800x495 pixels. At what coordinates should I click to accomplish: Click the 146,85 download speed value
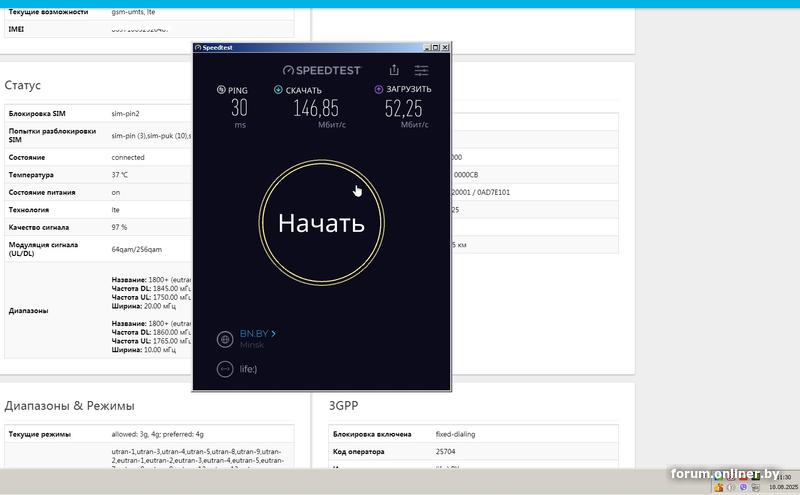coord(316,108)
